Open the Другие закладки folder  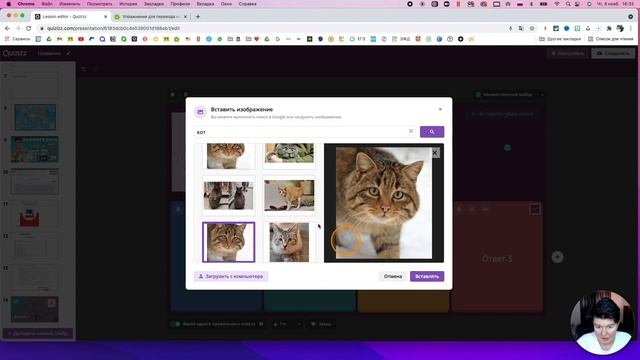click(x=560, y=39)
